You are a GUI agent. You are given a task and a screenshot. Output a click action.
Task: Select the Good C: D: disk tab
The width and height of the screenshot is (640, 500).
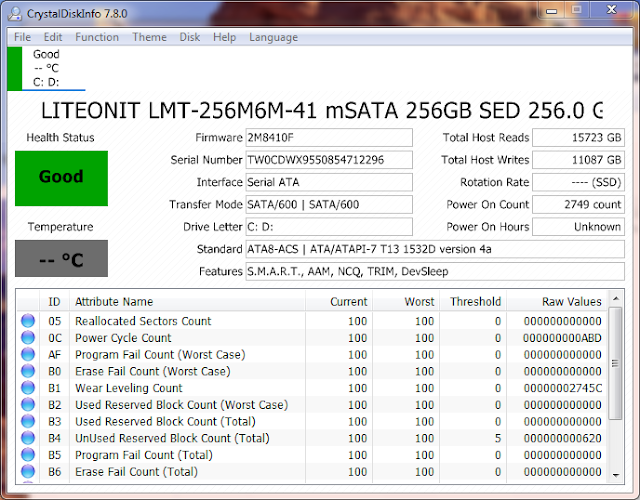(x=46, y=68)
